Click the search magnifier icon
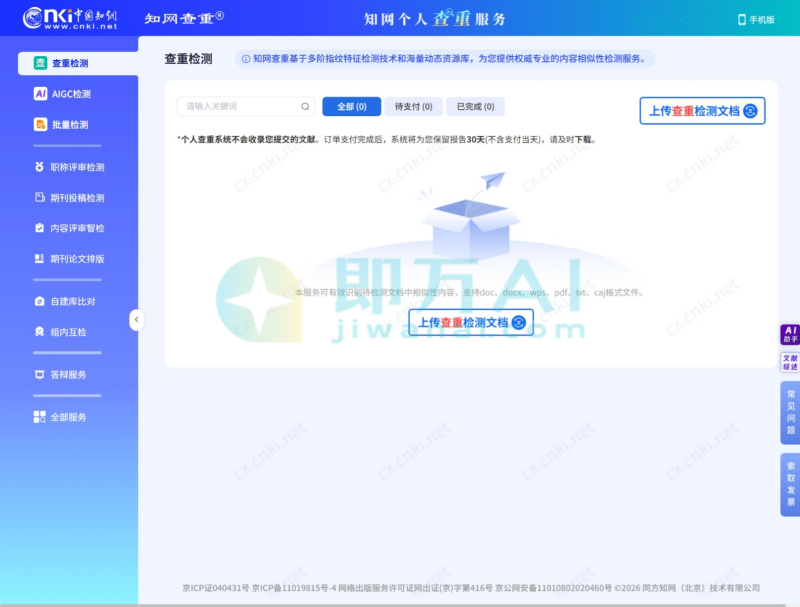This screenshot has height=607, width=800. [x=304, y=107]
